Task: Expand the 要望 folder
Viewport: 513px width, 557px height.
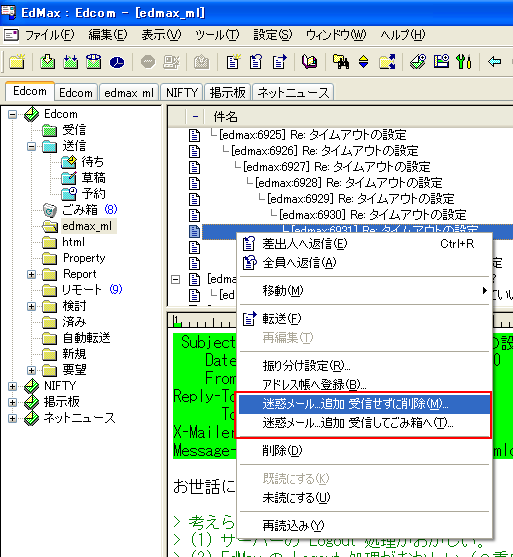Action: (x=32, y=370)
